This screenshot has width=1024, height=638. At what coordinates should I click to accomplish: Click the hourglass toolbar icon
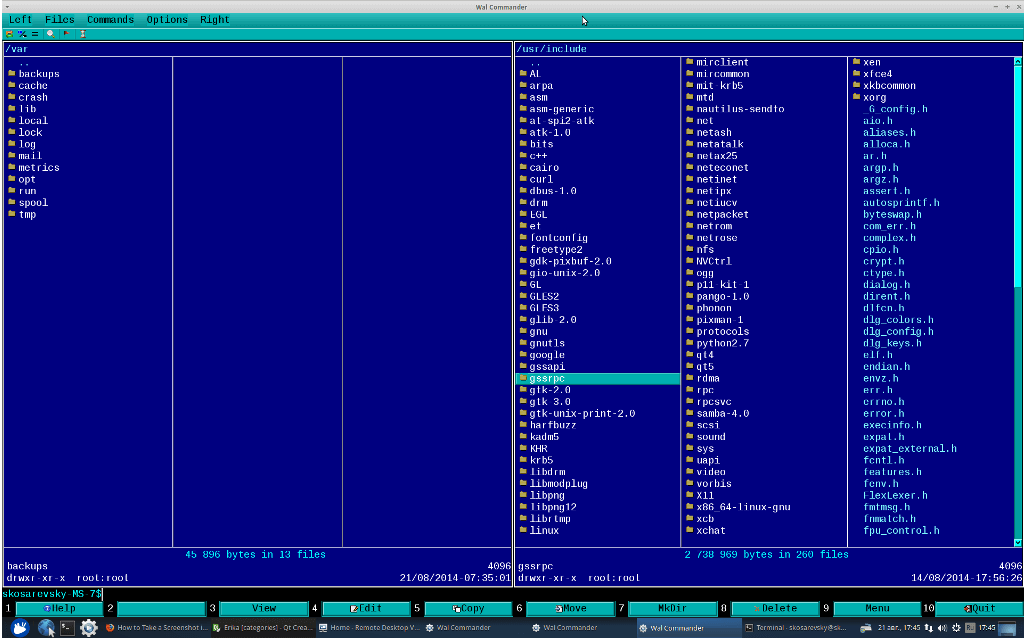pyautogui.click(x=83, y=33)
